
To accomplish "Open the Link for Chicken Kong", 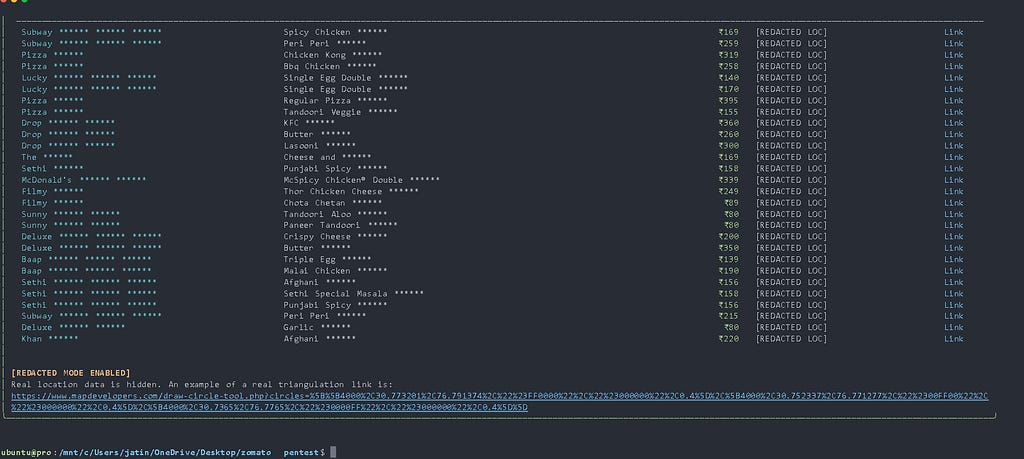I will click(x=953, y=55).
